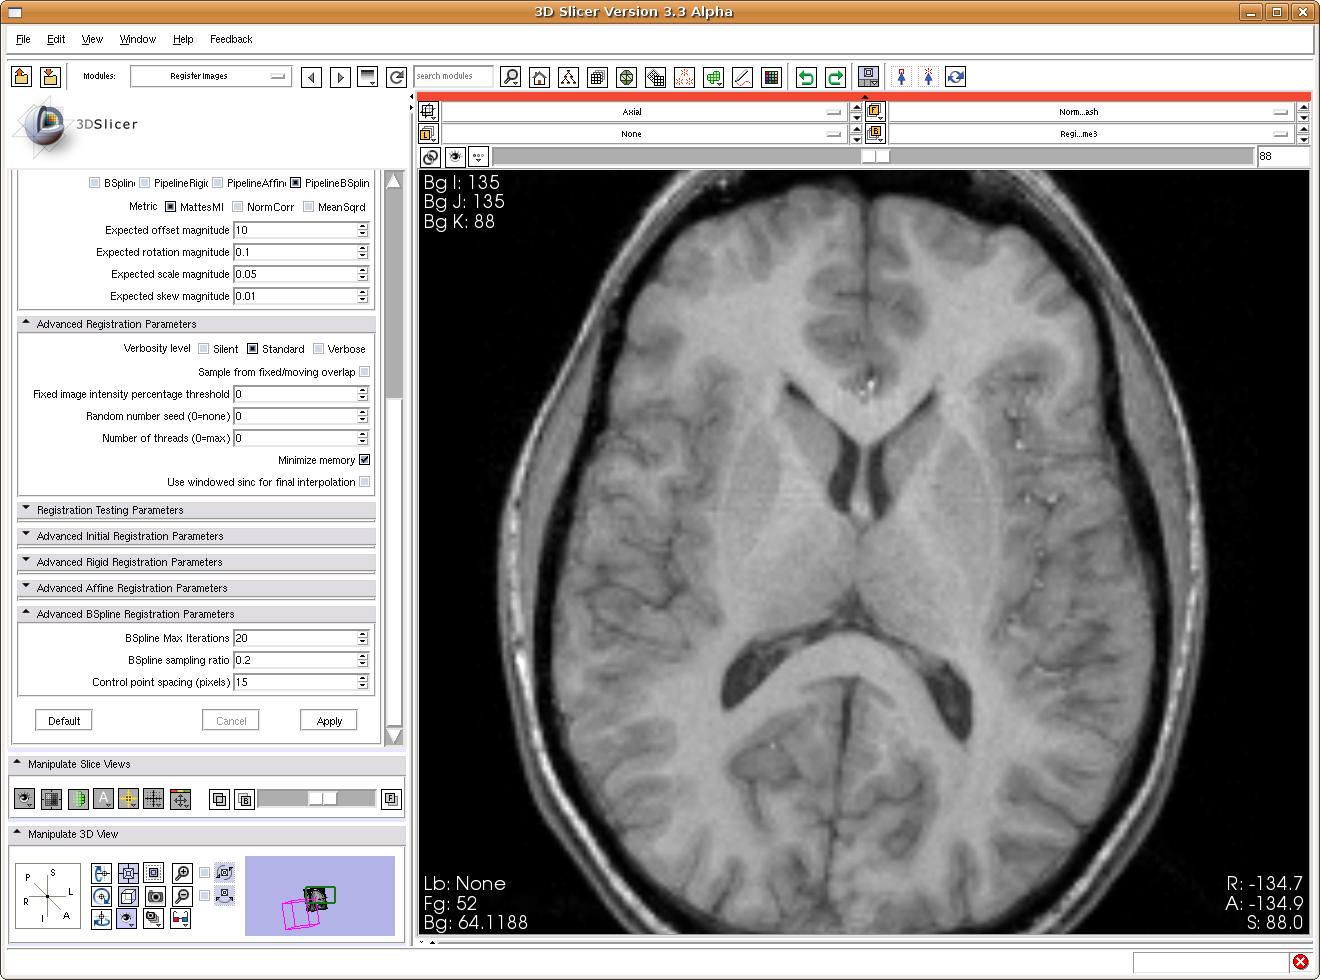Click the 3D view zoom-in magnifier
Viewport: 1320px width, 980px height.
182,873
